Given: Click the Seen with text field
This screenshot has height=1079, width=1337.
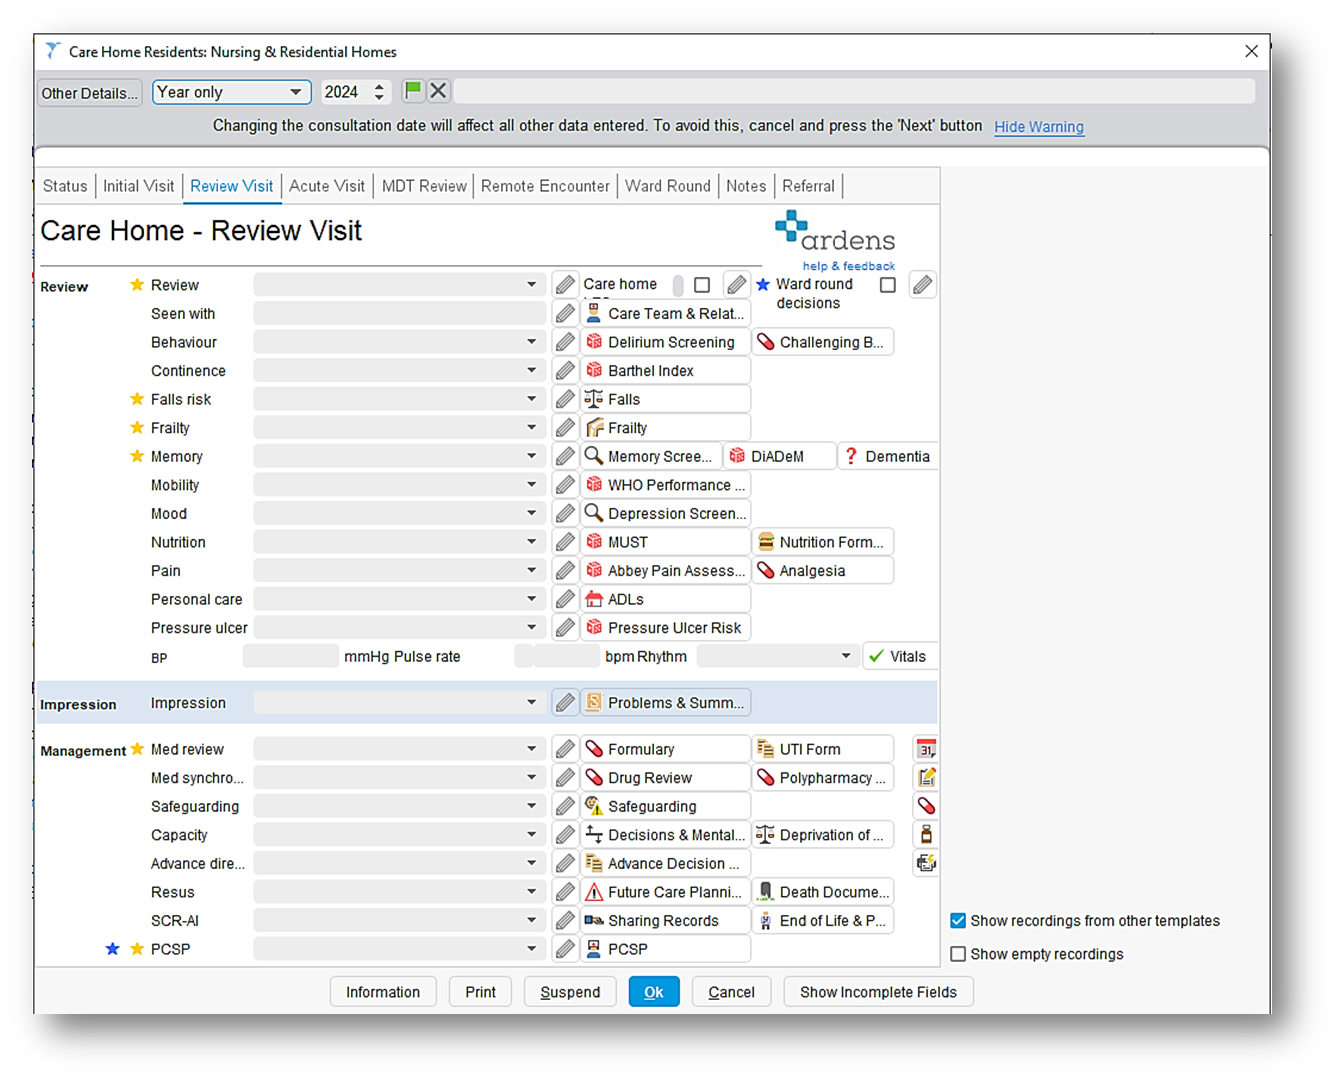Looking at the screenshot, I should coord(399,314).
